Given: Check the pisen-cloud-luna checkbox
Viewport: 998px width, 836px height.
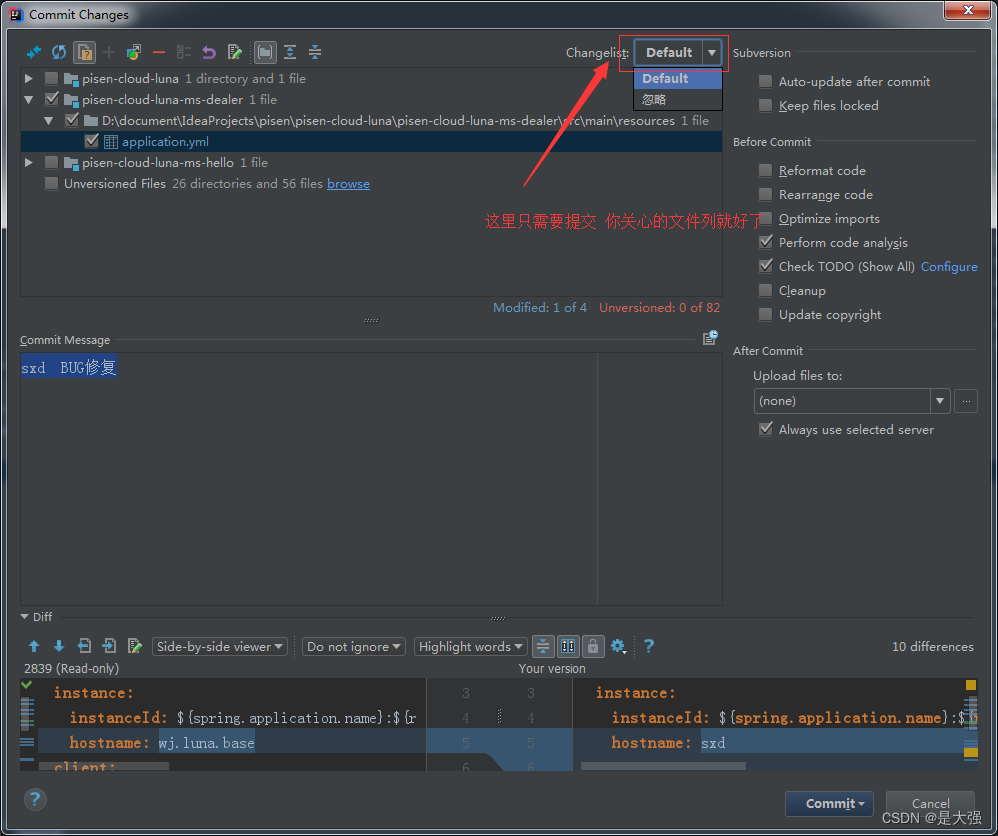Looking at the screenshot, I should [52, 78].
